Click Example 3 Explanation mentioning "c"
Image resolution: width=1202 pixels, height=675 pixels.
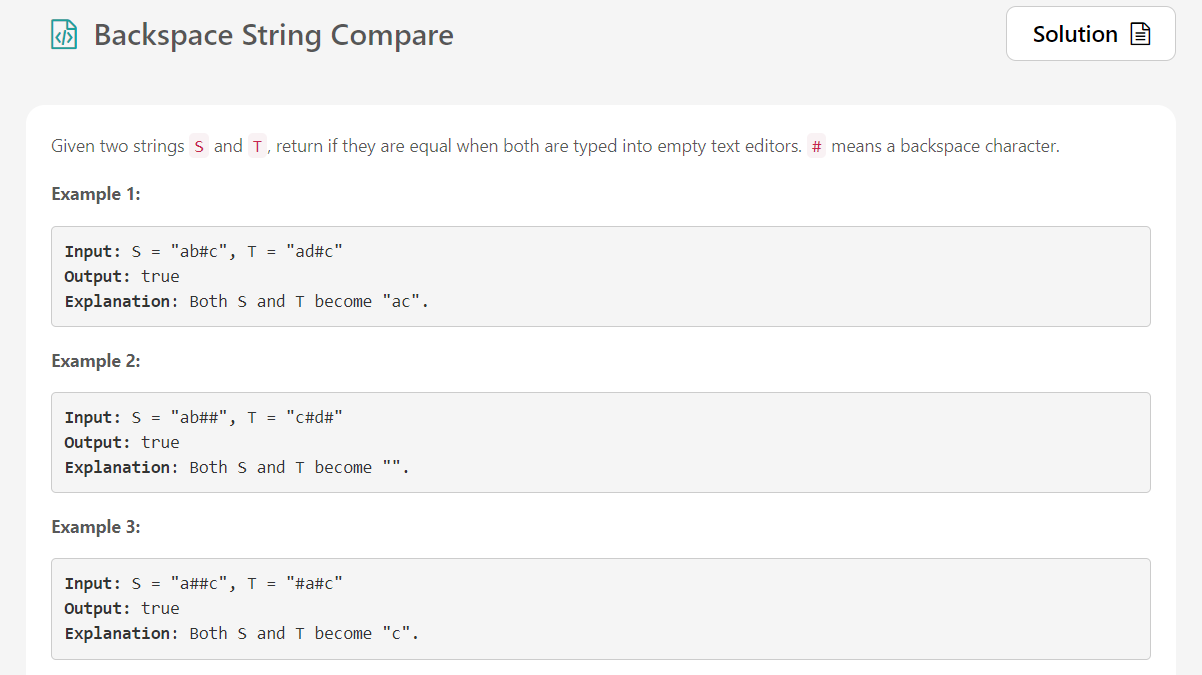tap(241, 633)
